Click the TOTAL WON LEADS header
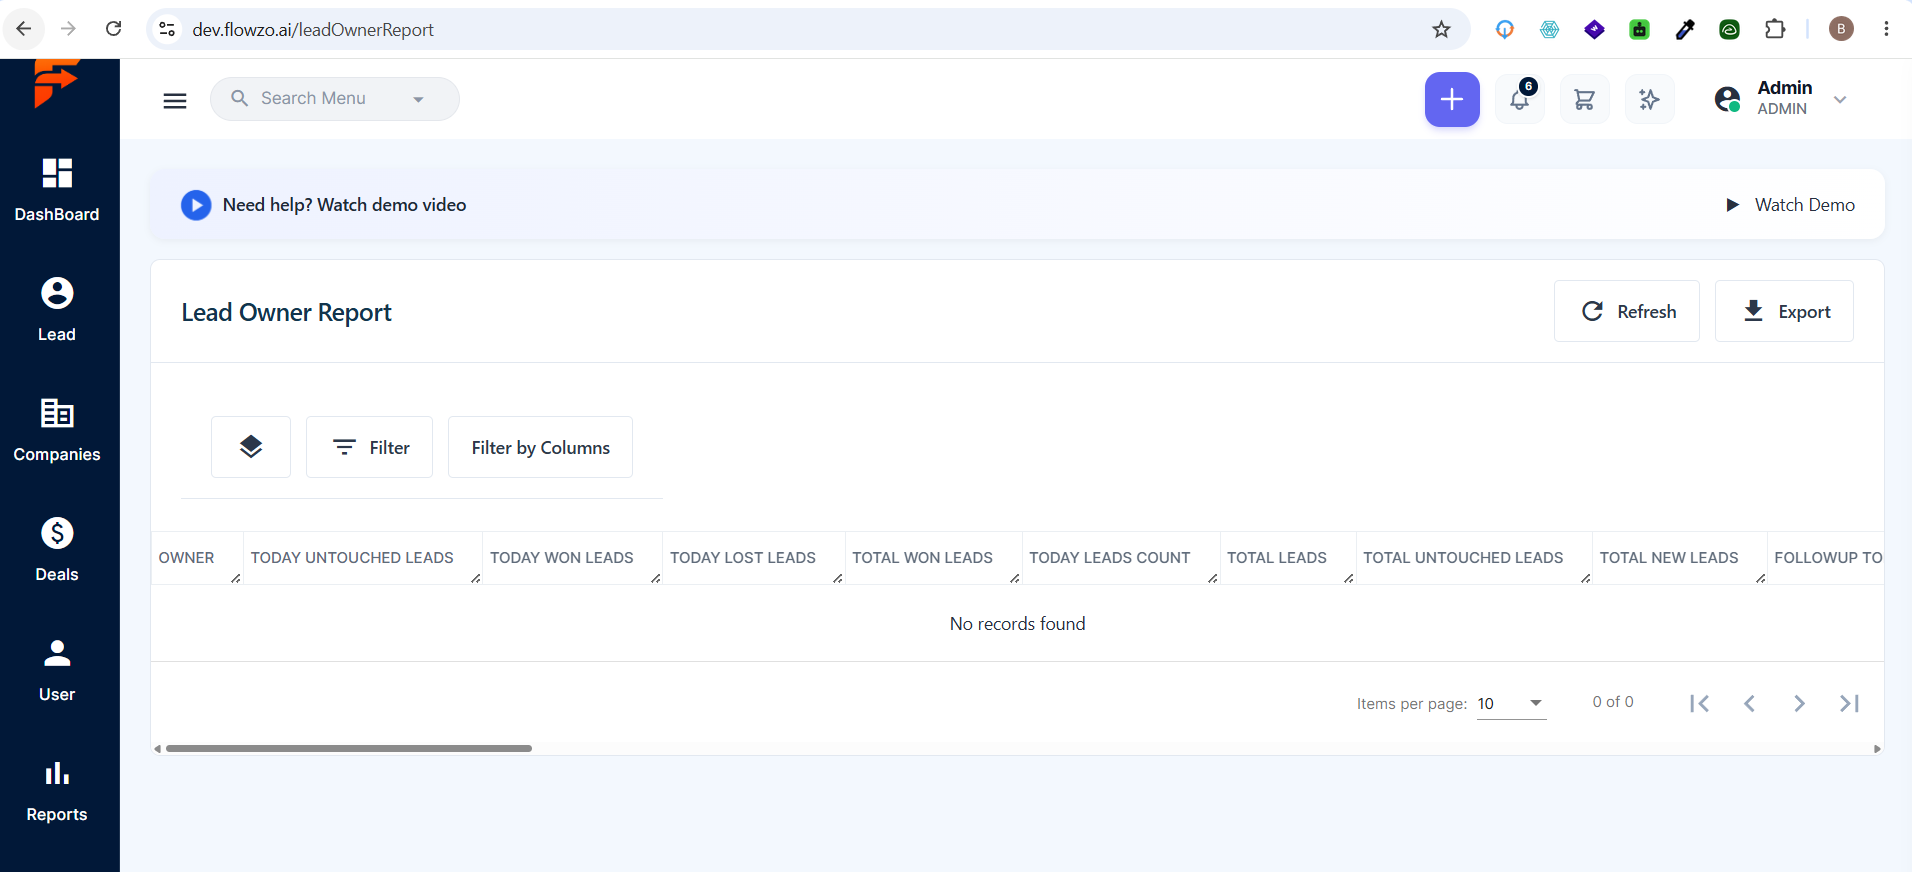This screenshot has width=1912, height=872. (923, 558)
